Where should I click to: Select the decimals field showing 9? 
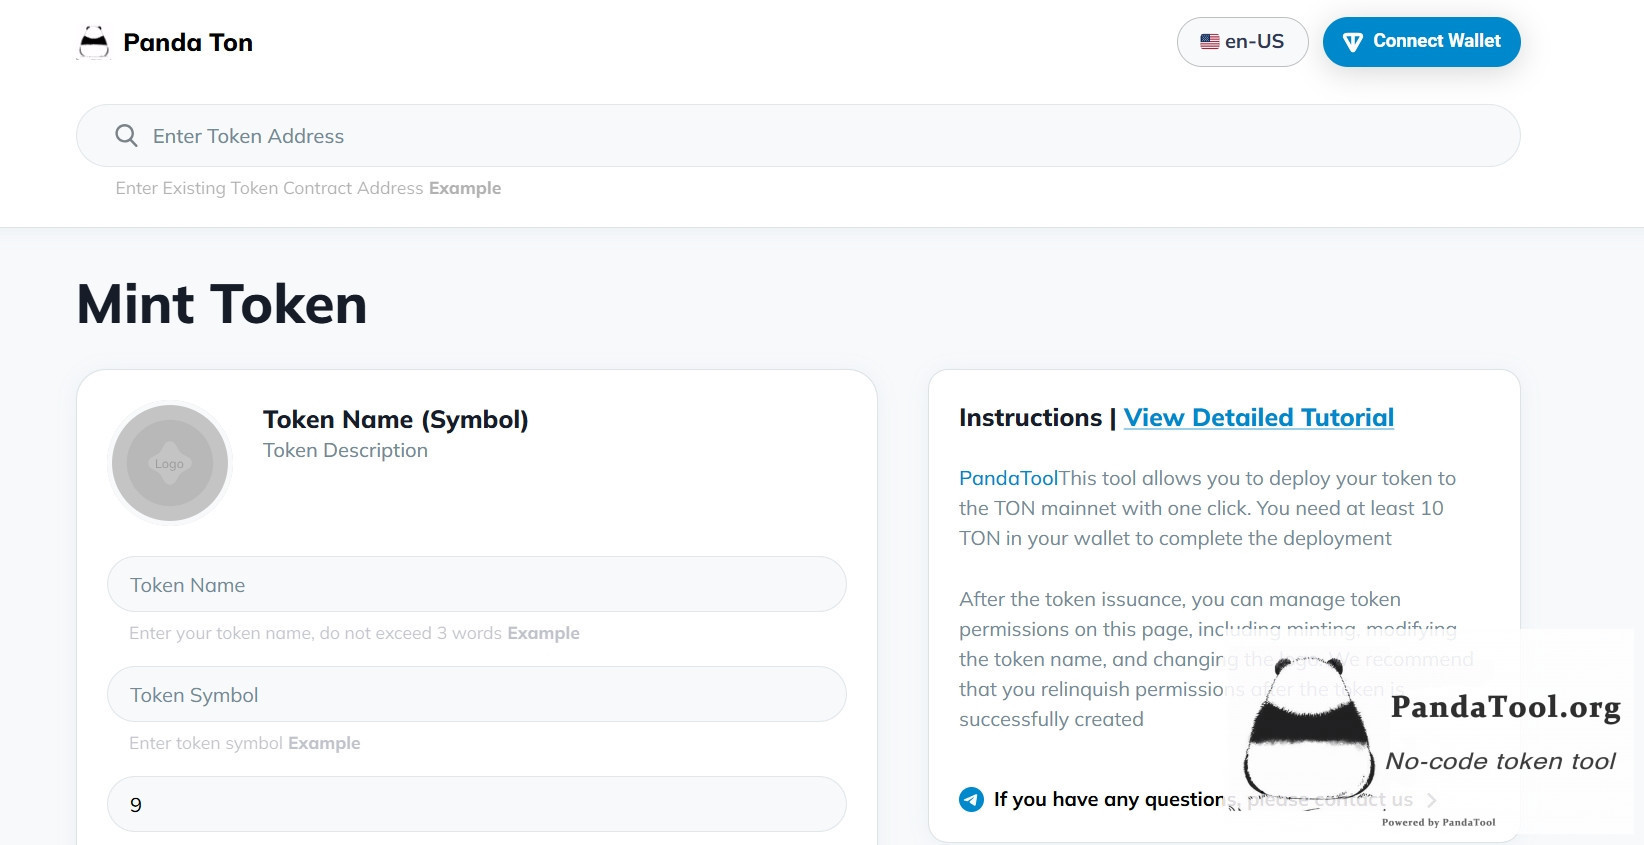tap(476, 805)
